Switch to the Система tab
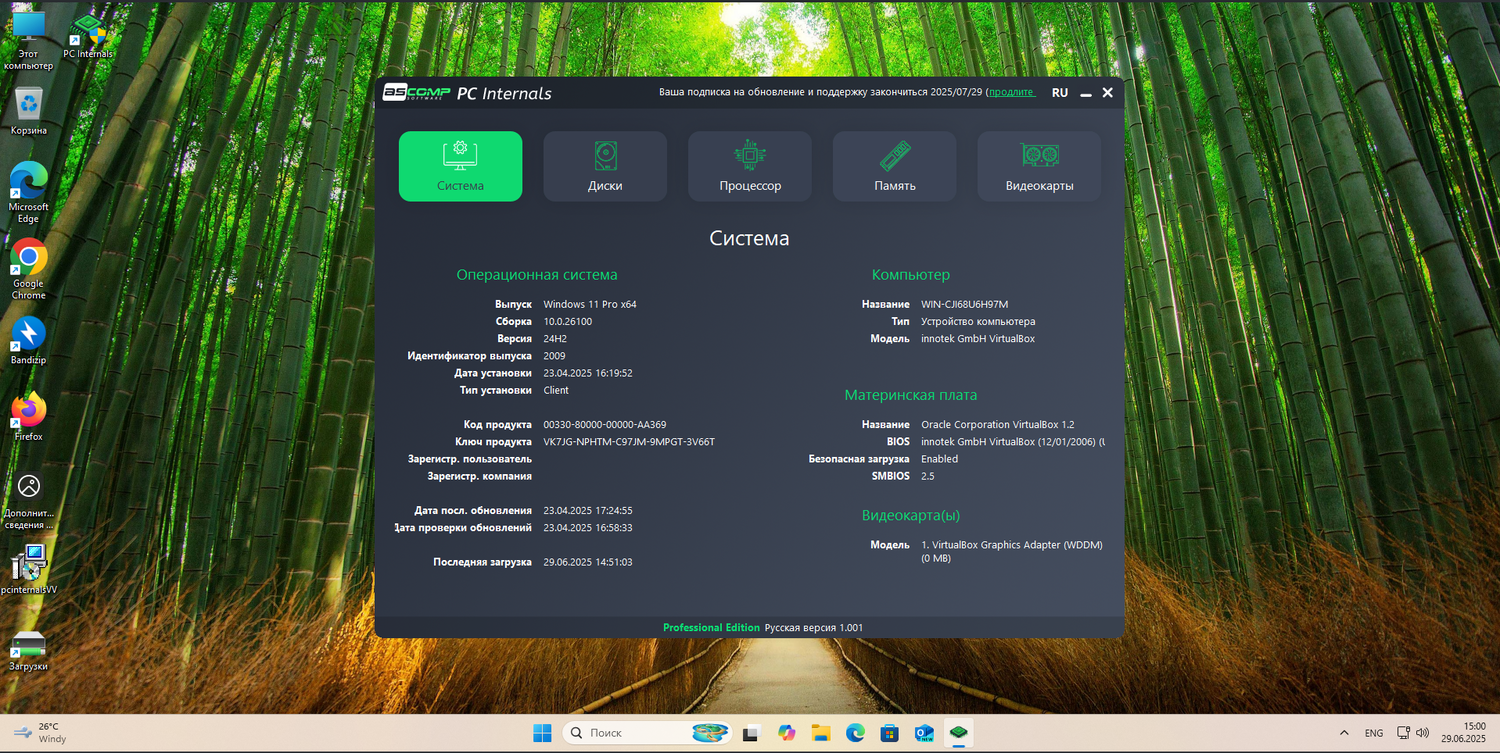Viewport: 1500px width, 753px height. tap(460, 166)
